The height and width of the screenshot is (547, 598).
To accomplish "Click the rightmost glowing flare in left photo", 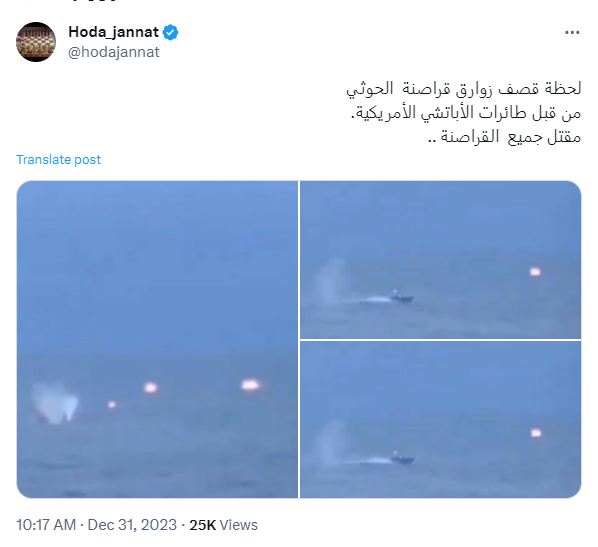I will [x=251, y=385].
